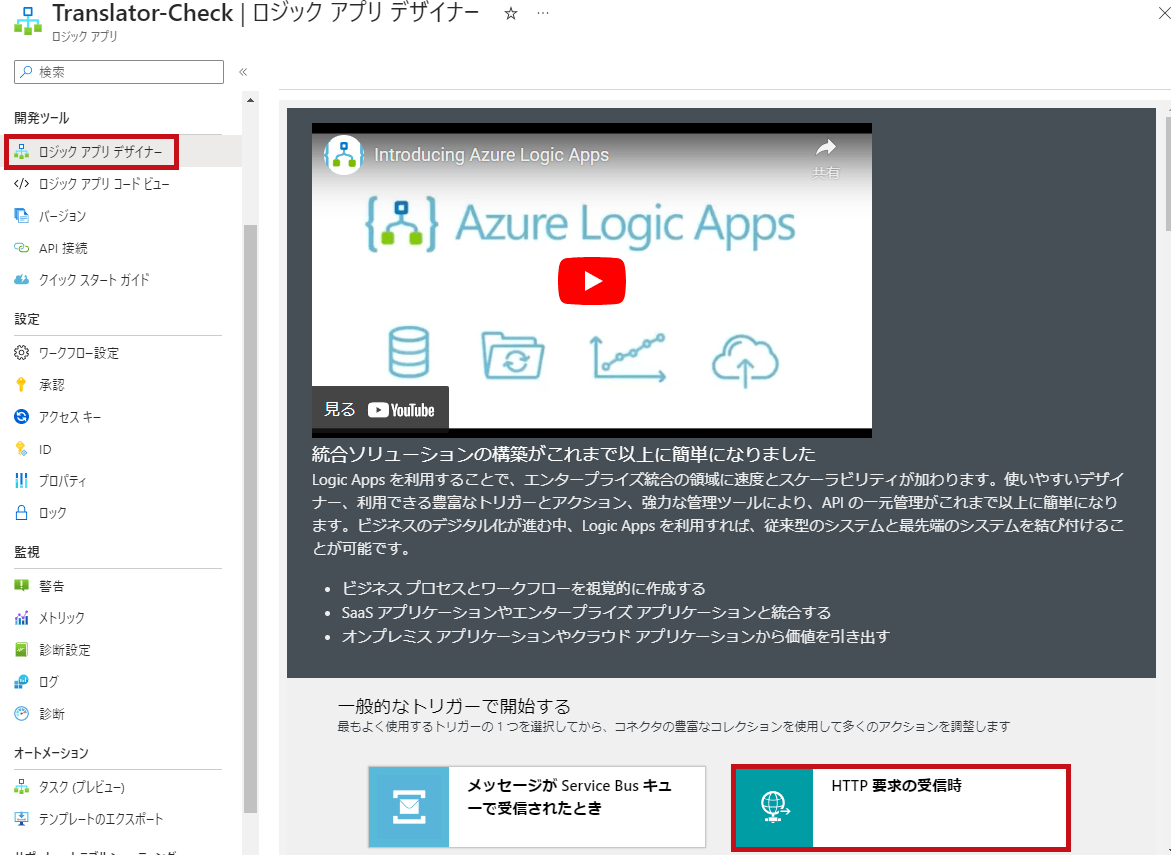The height and width of the screenshot is (855, 1171).
Task: Click the sidebar vertical scrollbar
Action: click(x=250, y=518)
